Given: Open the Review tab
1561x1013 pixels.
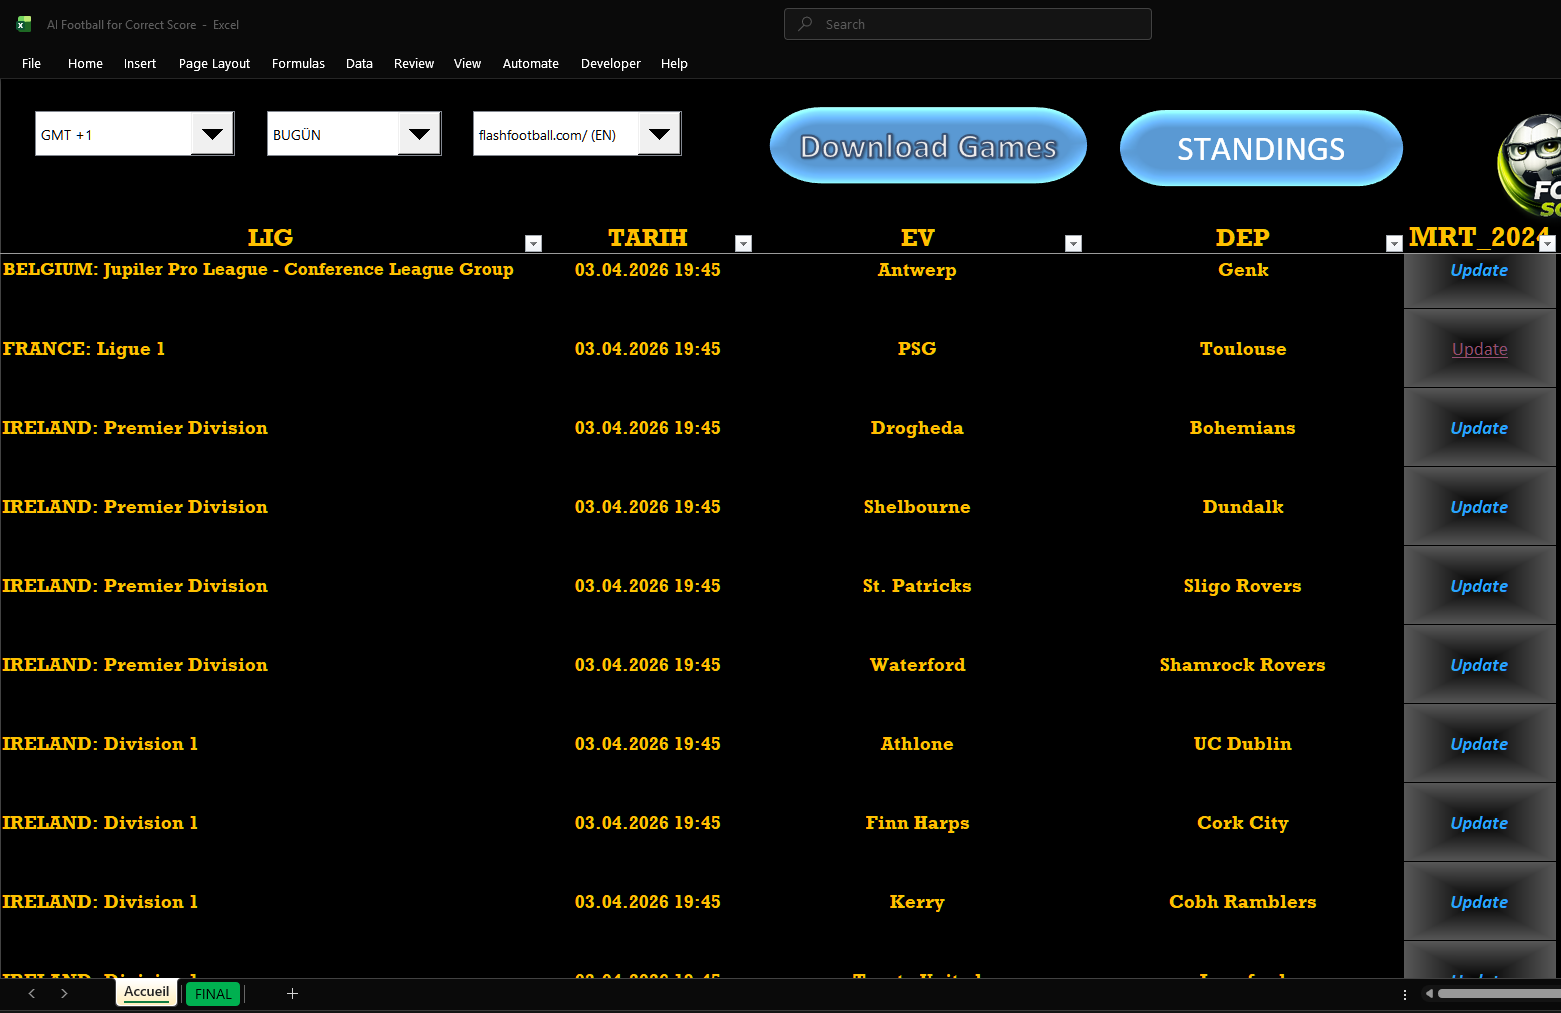Looking at the screenshot, I should (414, 63).
